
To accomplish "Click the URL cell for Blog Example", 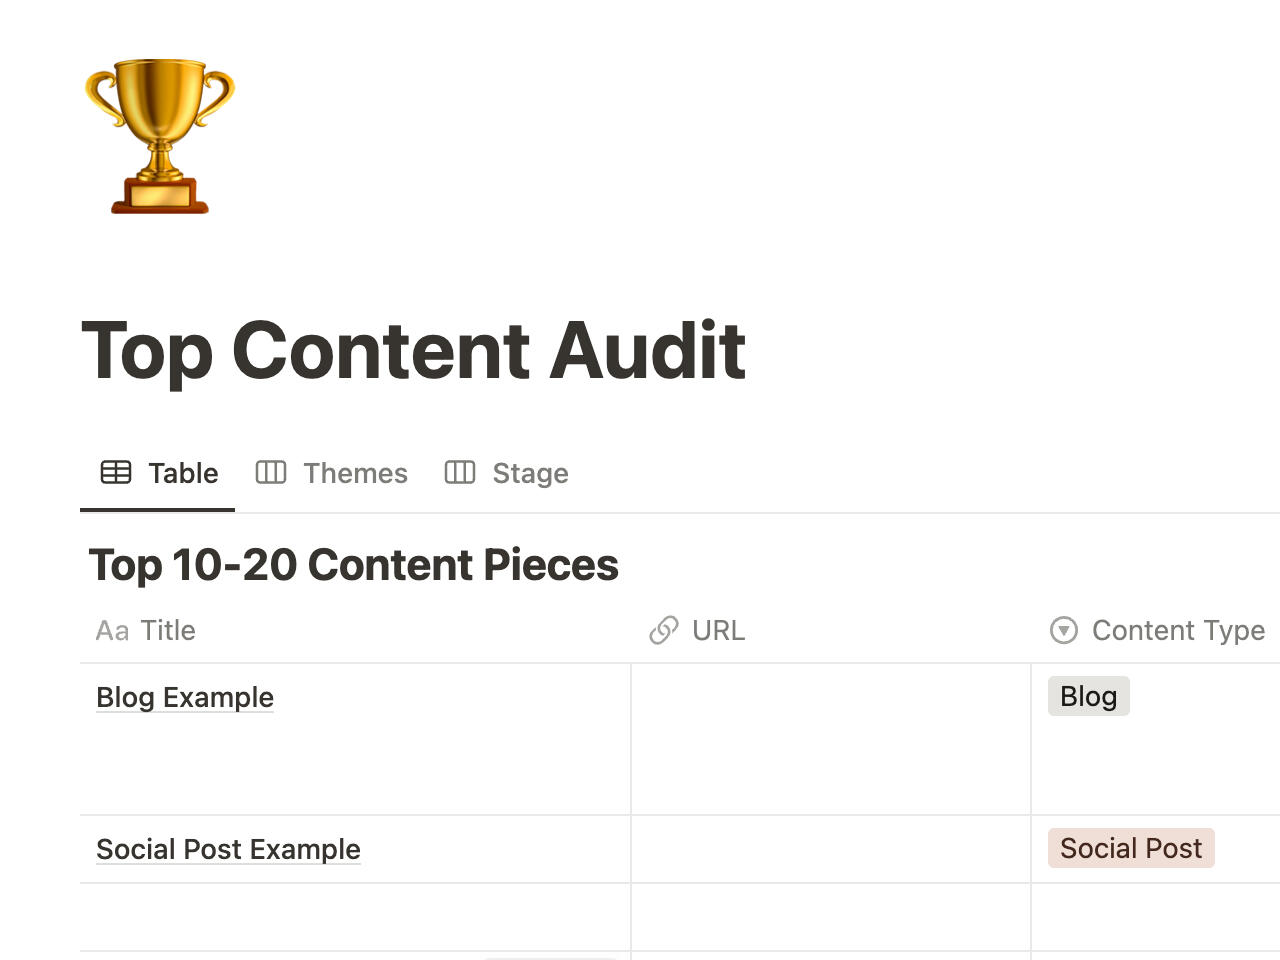I will point(830,739).
